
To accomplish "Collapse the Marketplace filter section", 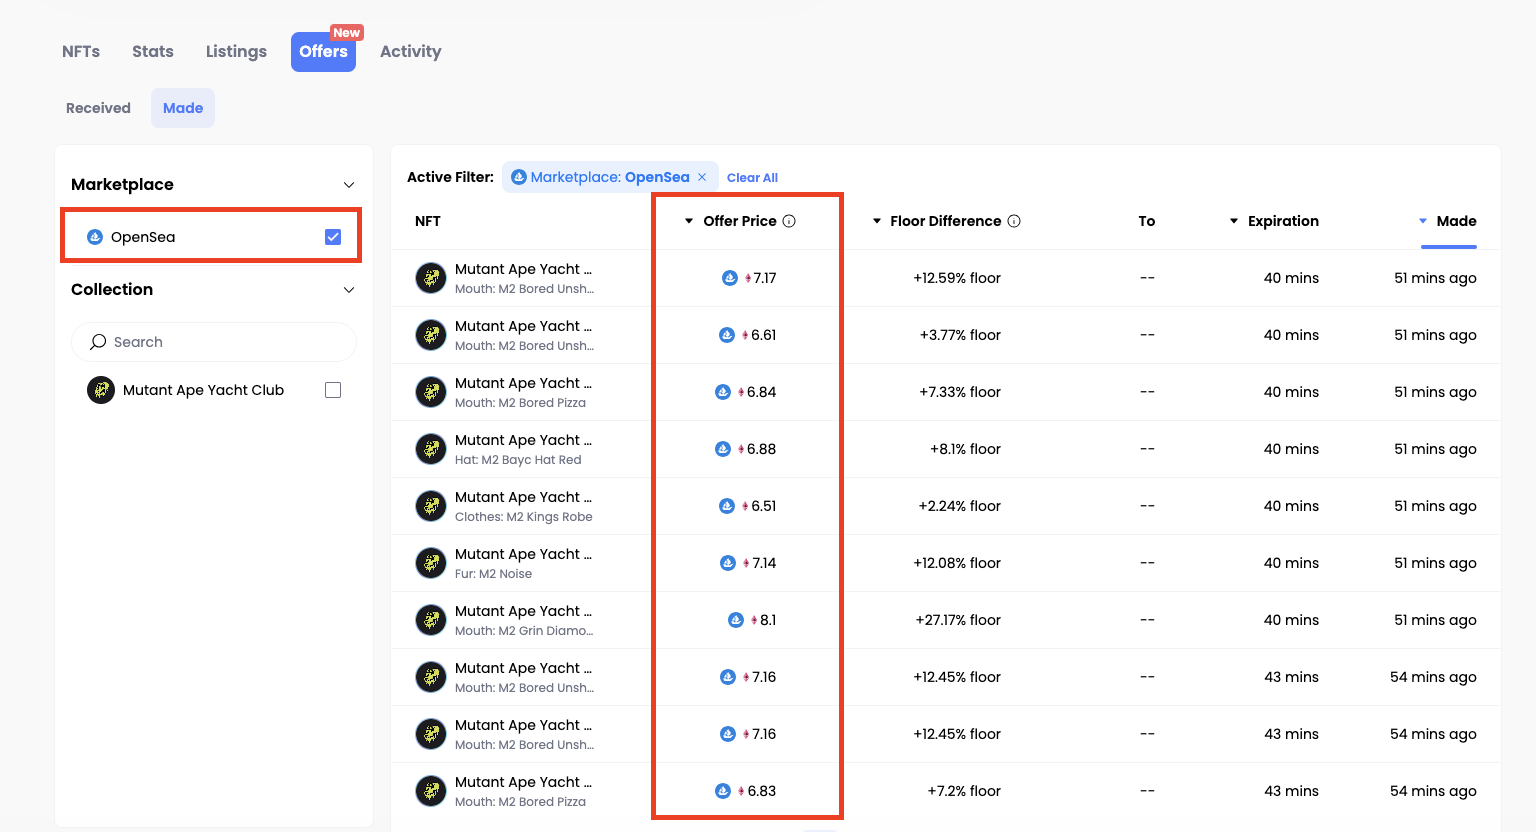I will click(x=349, y=185).
